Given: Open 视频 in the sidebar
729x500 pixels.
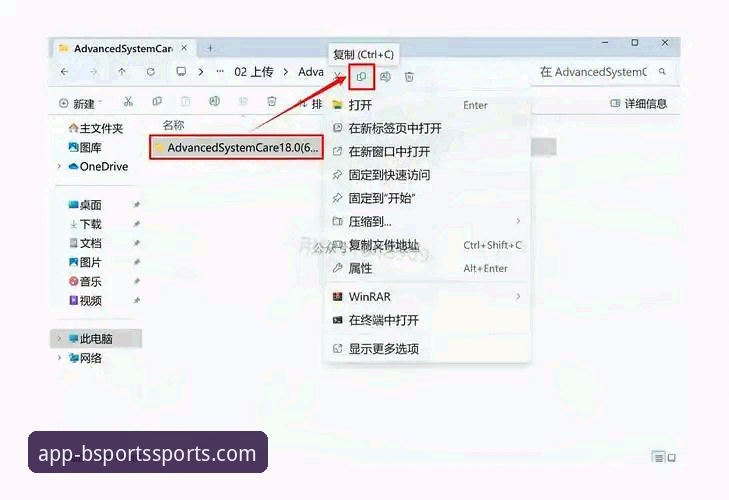Looking at the screenshot, I should [85, 300].
